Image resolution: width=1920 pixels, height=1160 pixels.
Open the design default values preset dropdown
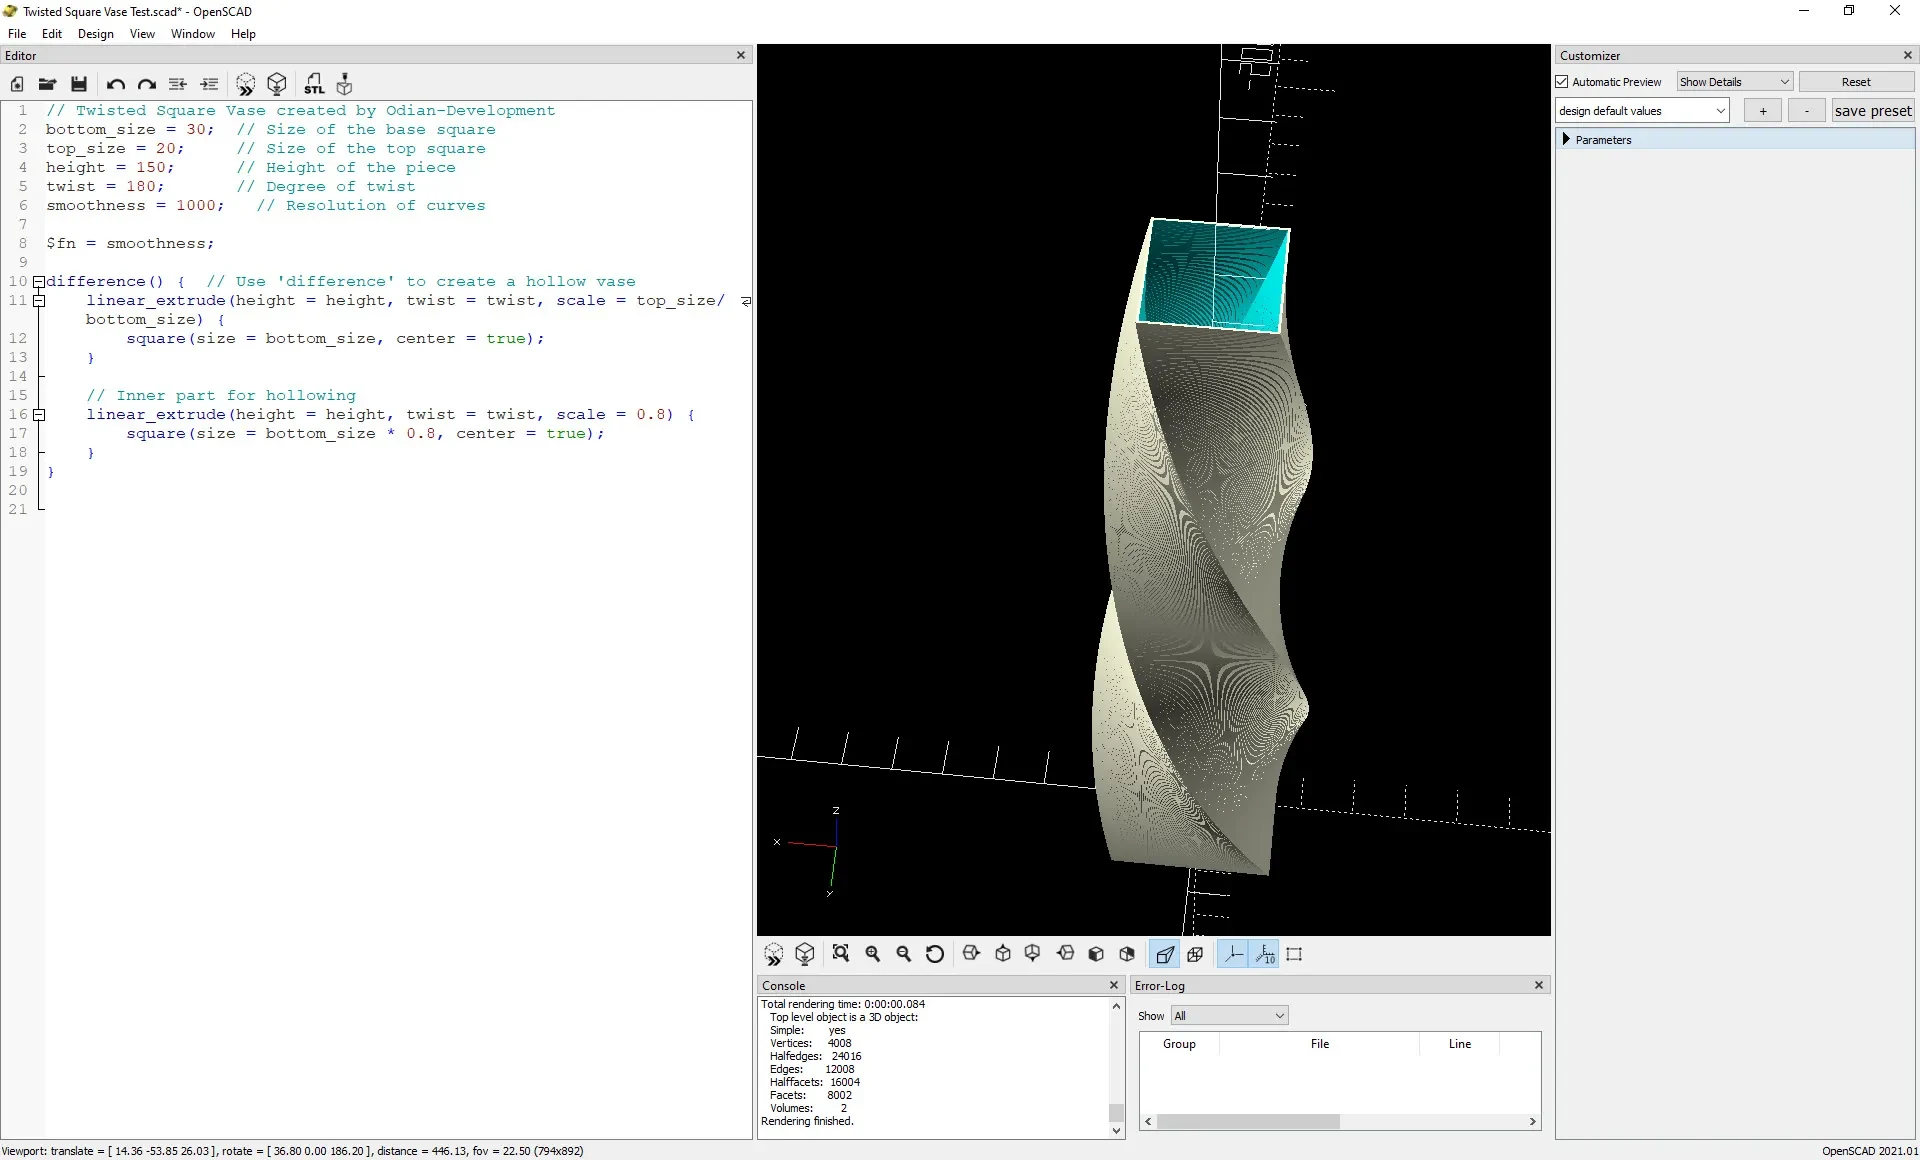pos(1643,111)
